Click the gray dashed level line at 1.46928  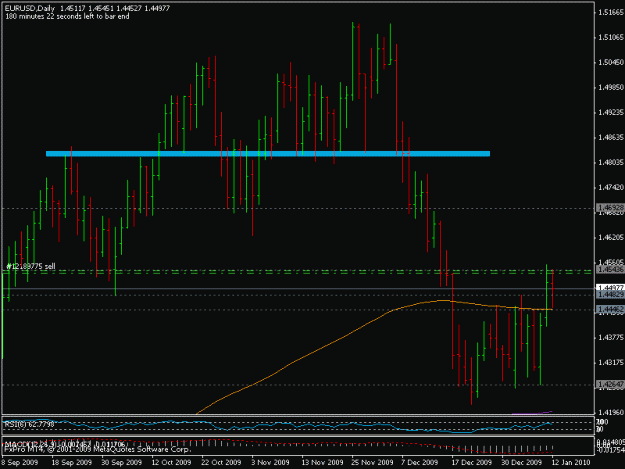pos(298,208)
